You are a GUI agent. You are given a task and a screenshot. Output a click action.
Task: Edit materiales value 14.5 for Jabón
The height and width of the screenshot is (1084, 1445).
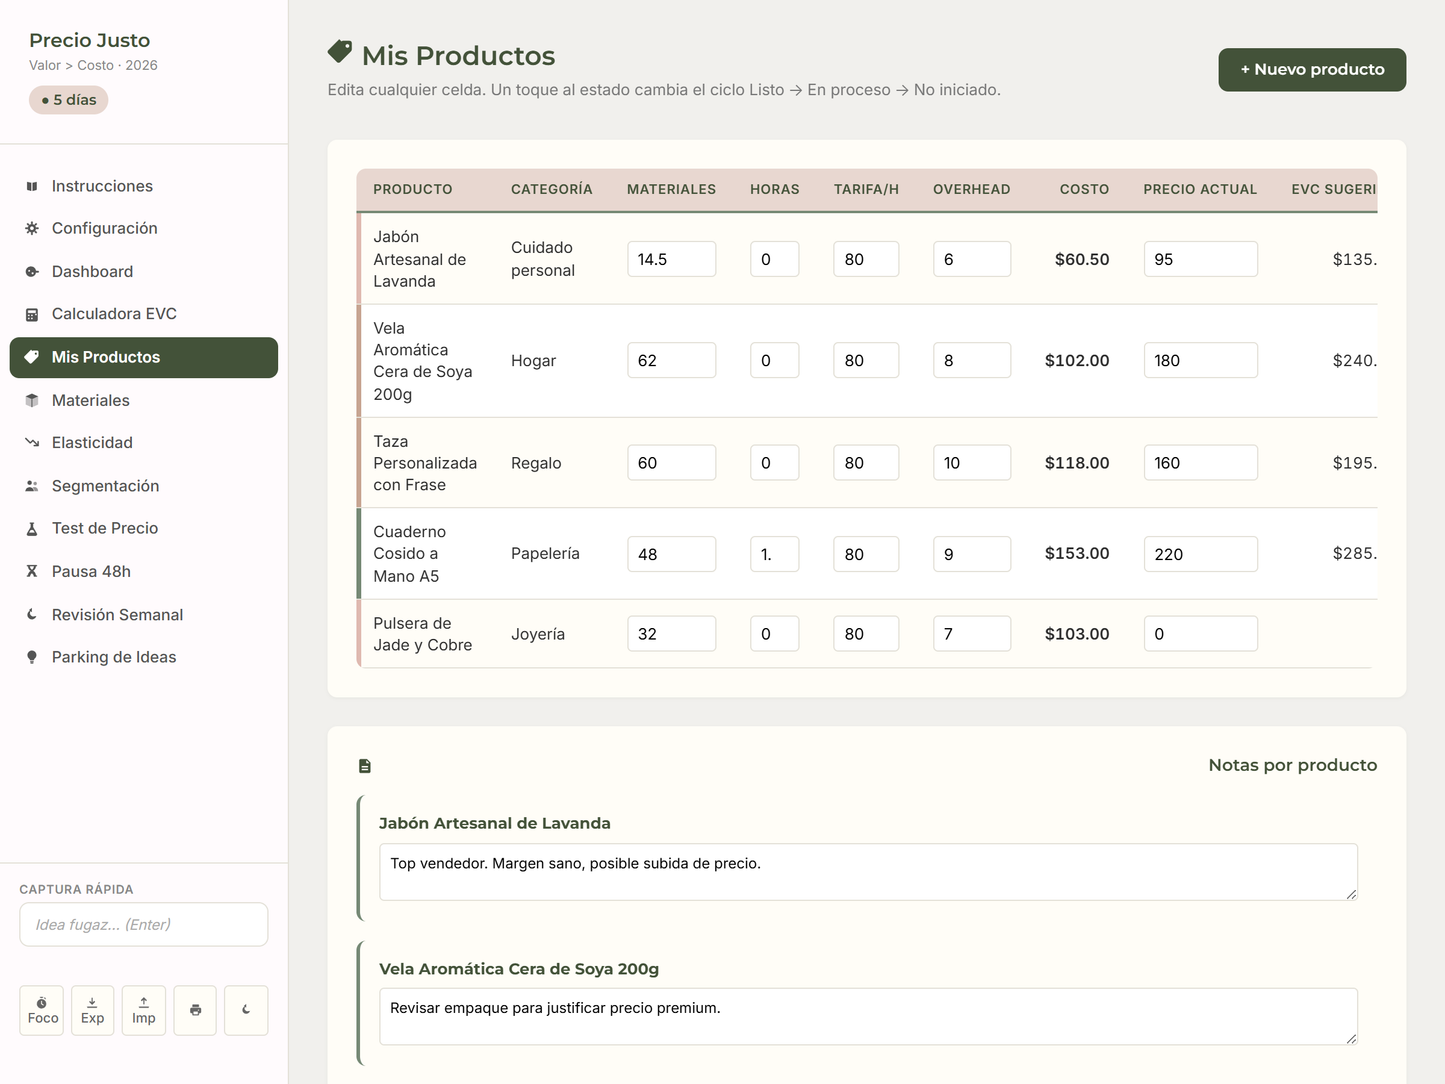[672, 259]
